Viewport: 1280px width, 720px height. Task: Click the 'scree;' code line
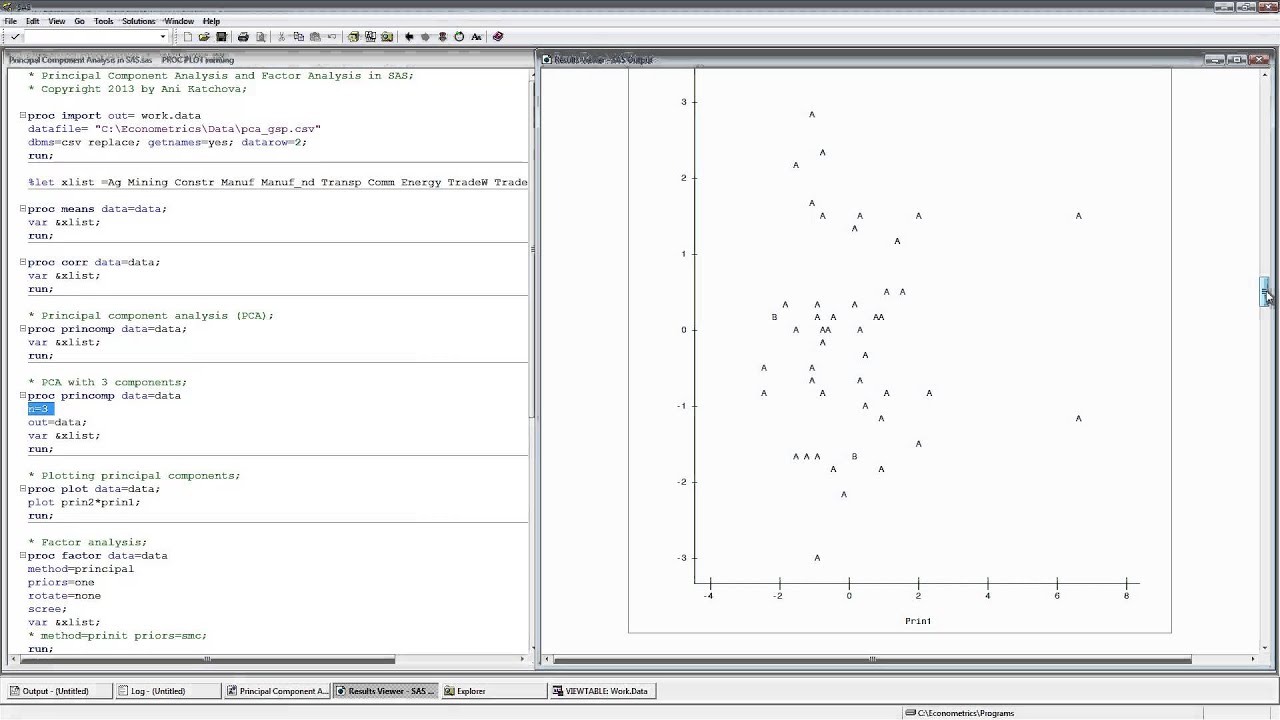[x=47, y=609]
